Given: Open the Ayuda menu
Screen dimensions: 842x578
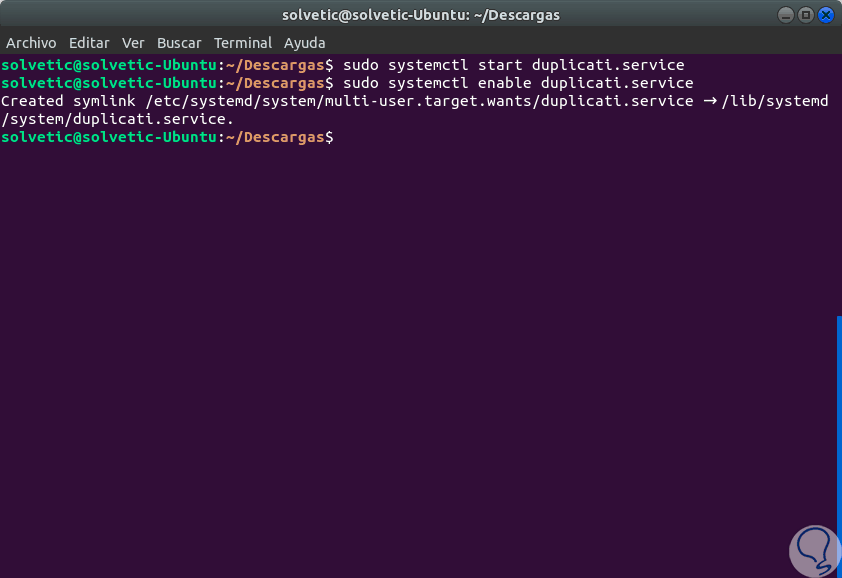Looking at the screenshot, I should click(x=304, y=43).
